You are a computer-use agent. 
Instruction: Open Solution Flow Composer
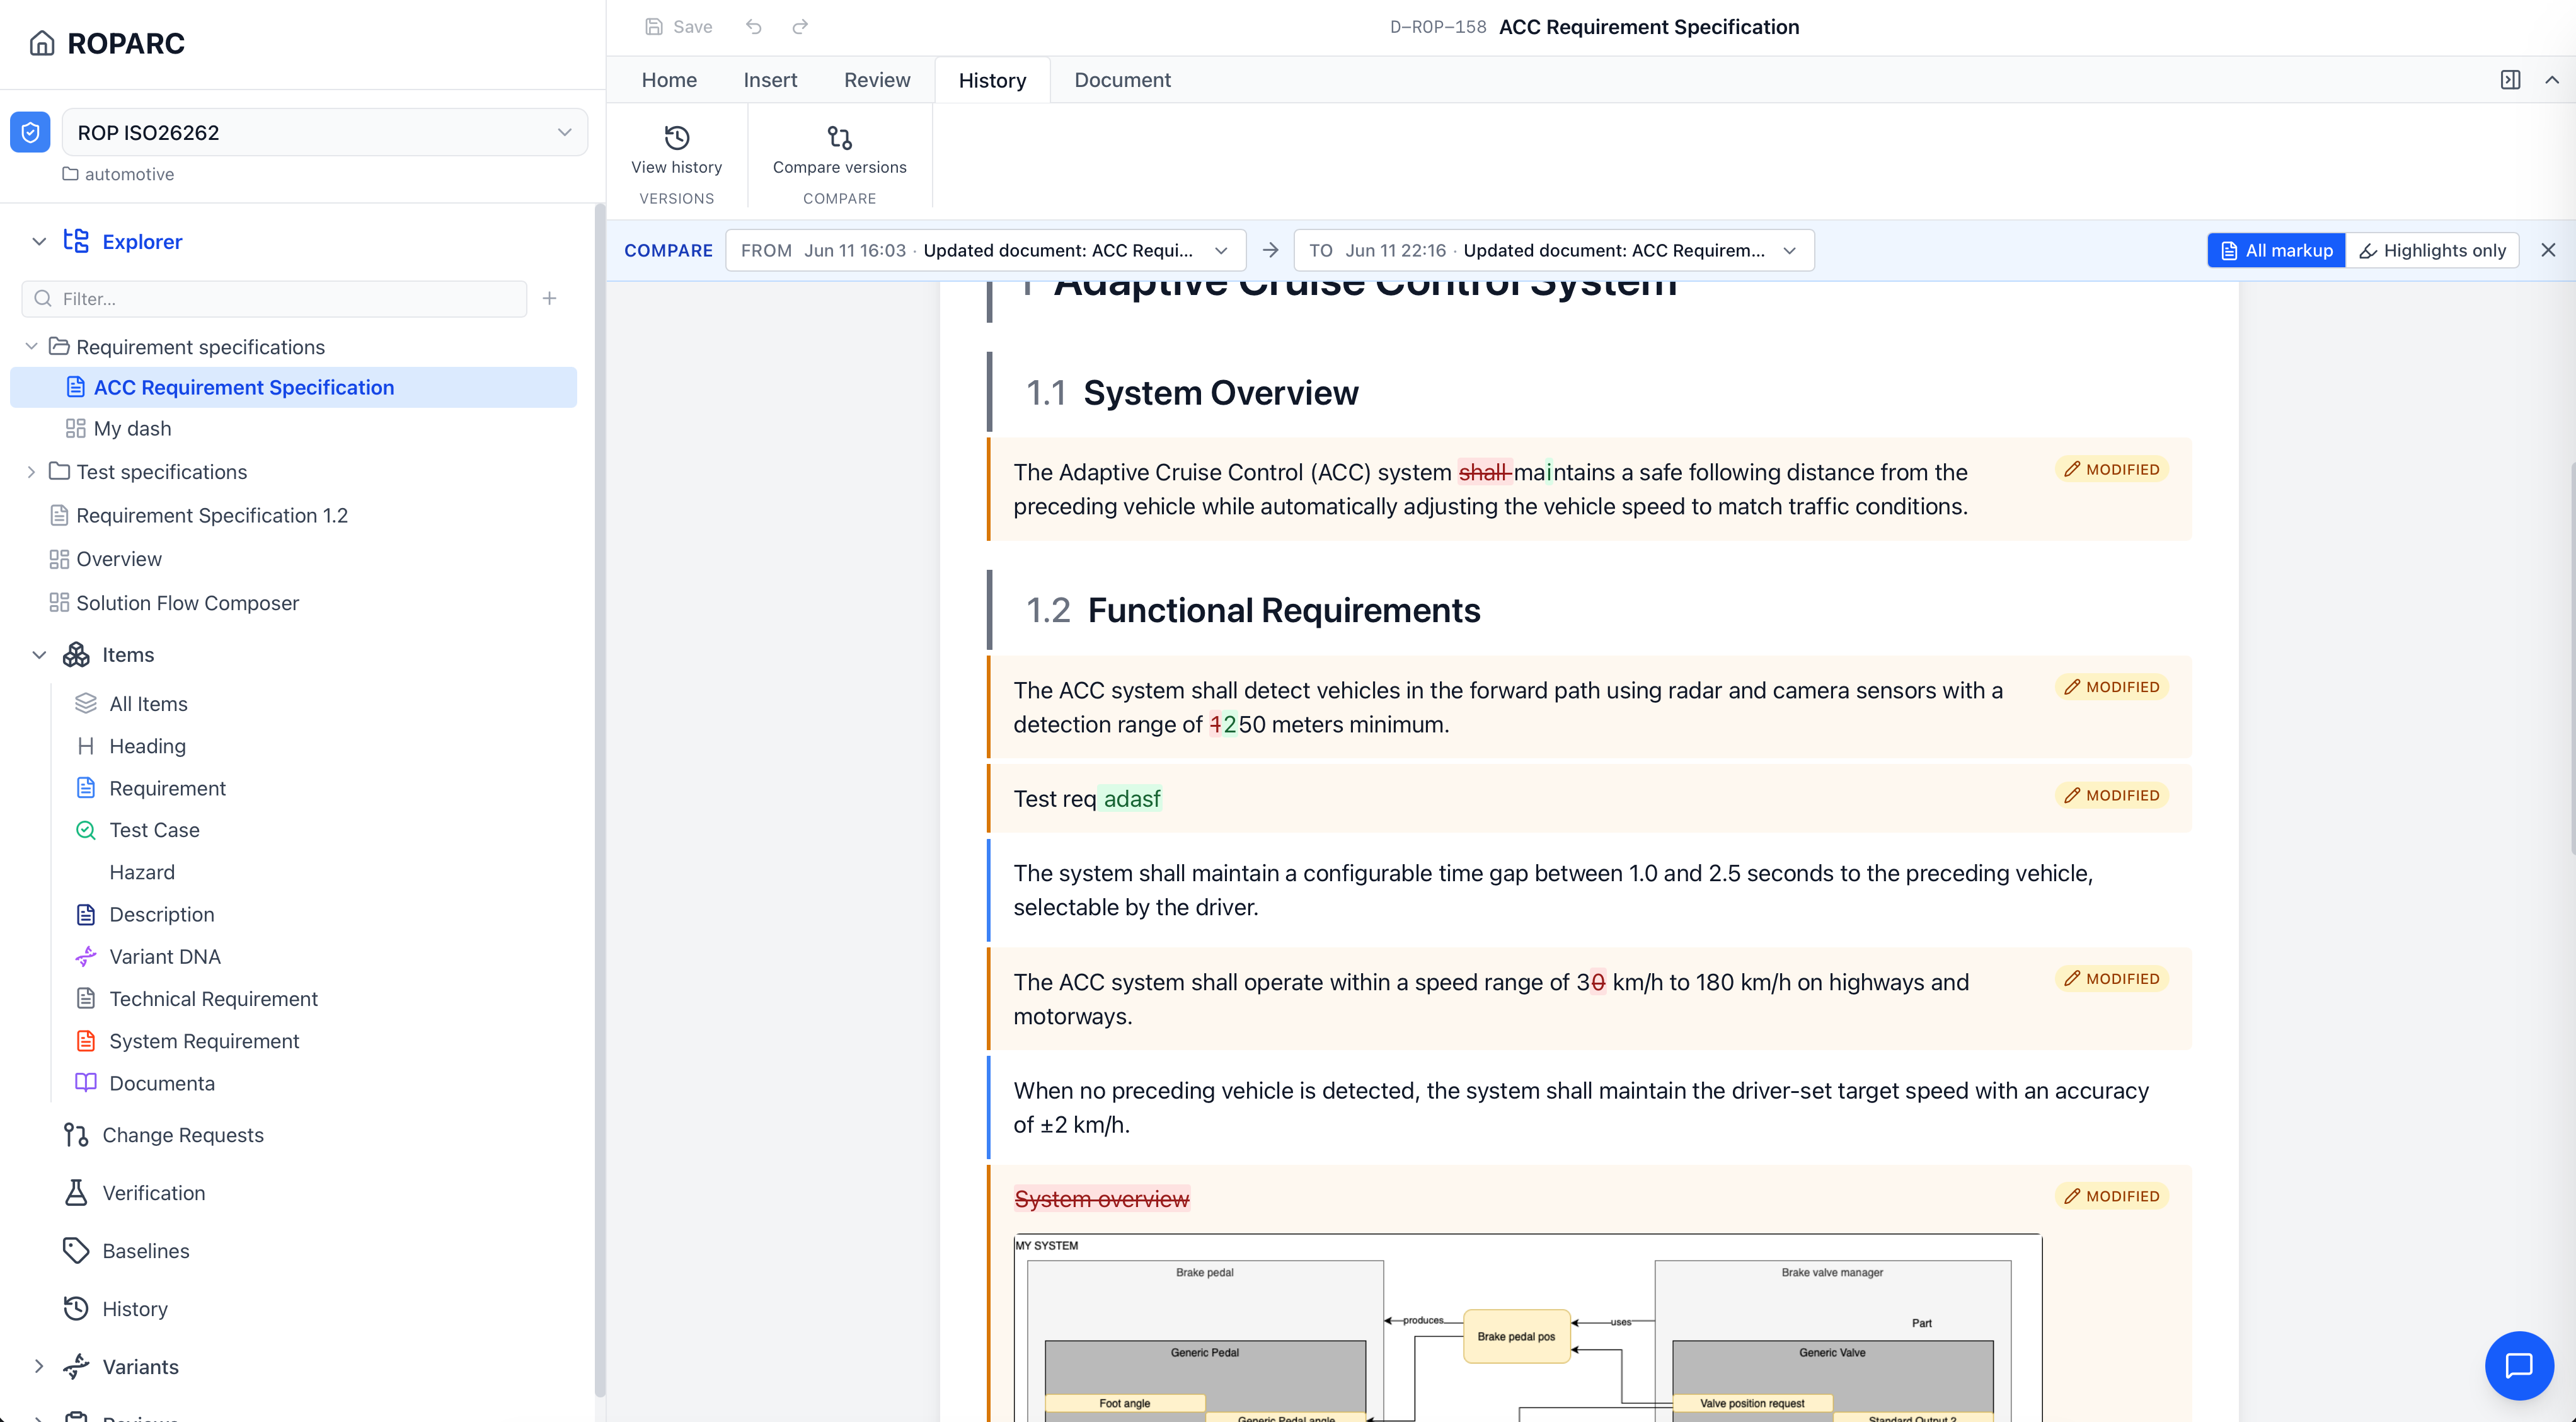coord(187,603)
